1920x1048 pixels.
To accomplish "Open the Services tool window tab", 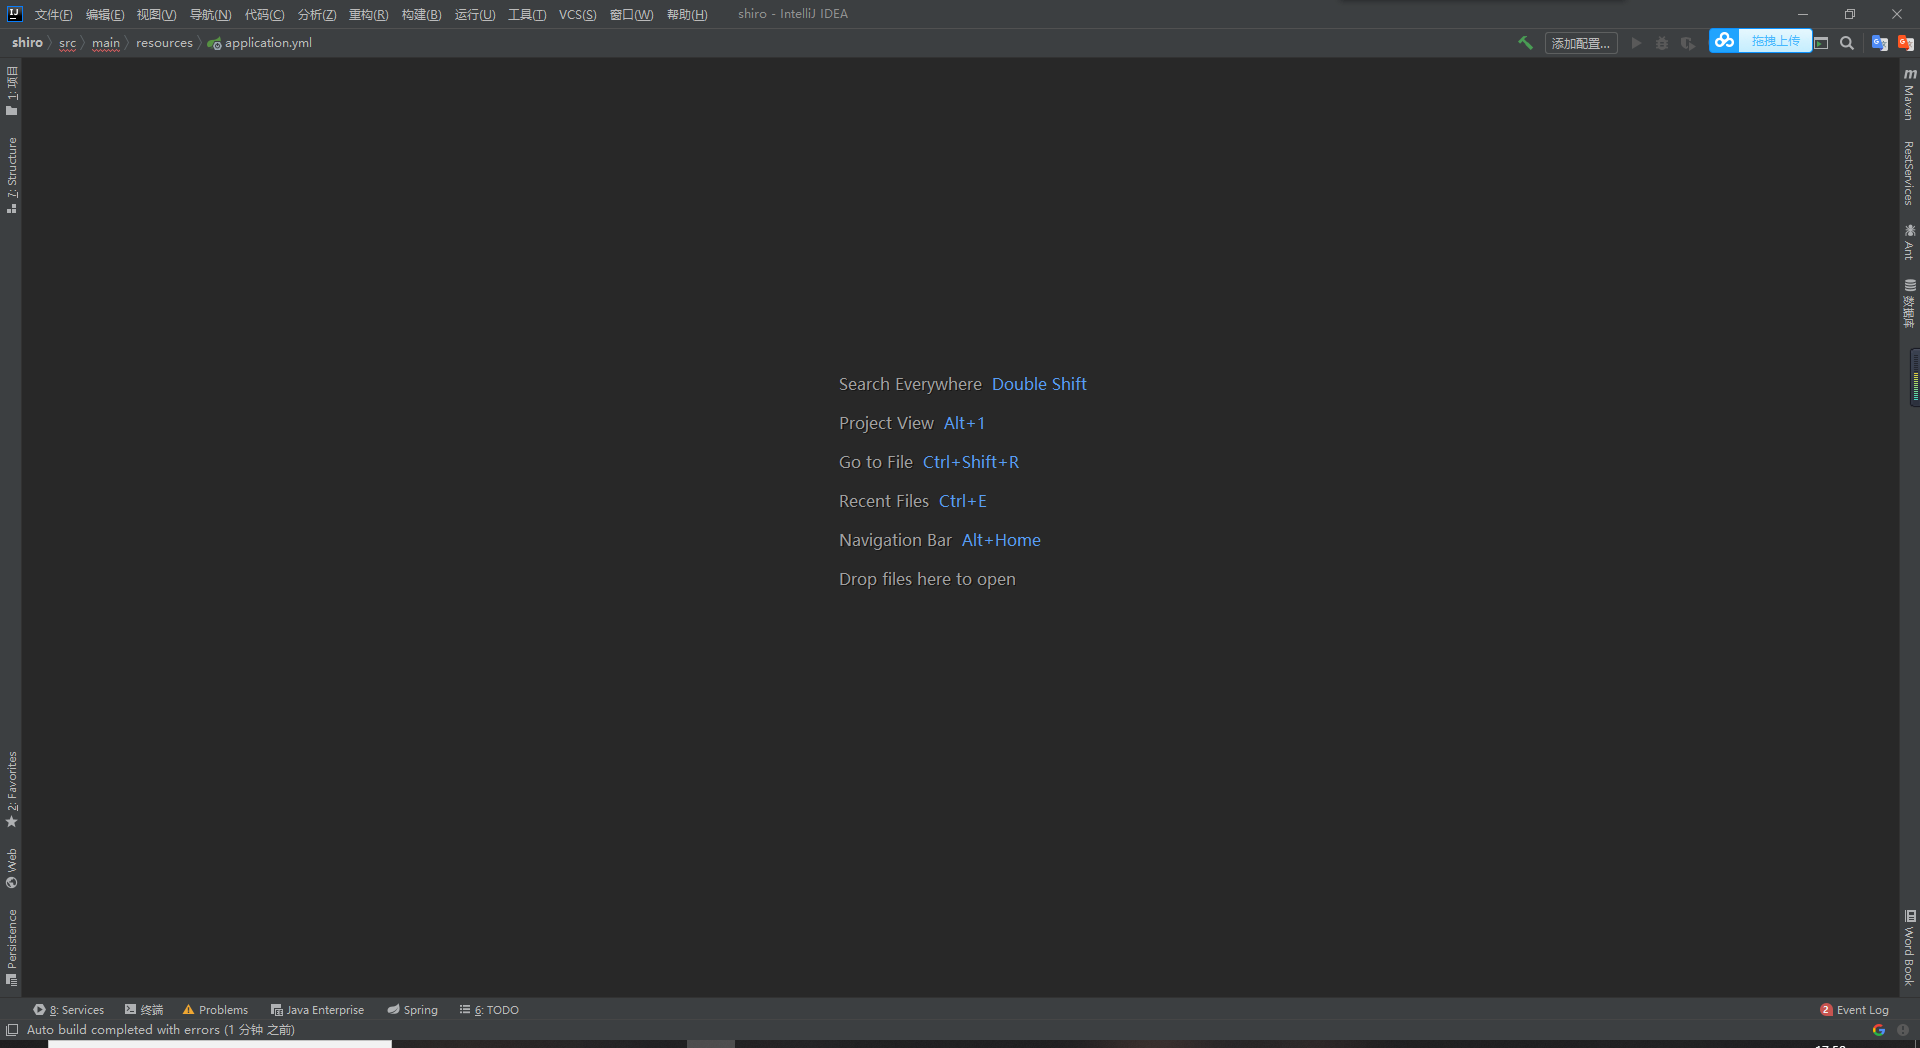I will point(68,1010).
